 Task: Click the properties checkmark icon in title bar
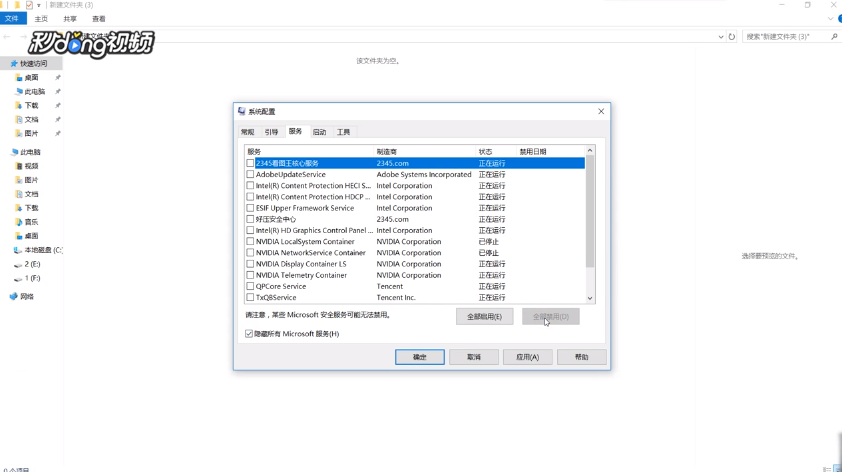[29, 5]
